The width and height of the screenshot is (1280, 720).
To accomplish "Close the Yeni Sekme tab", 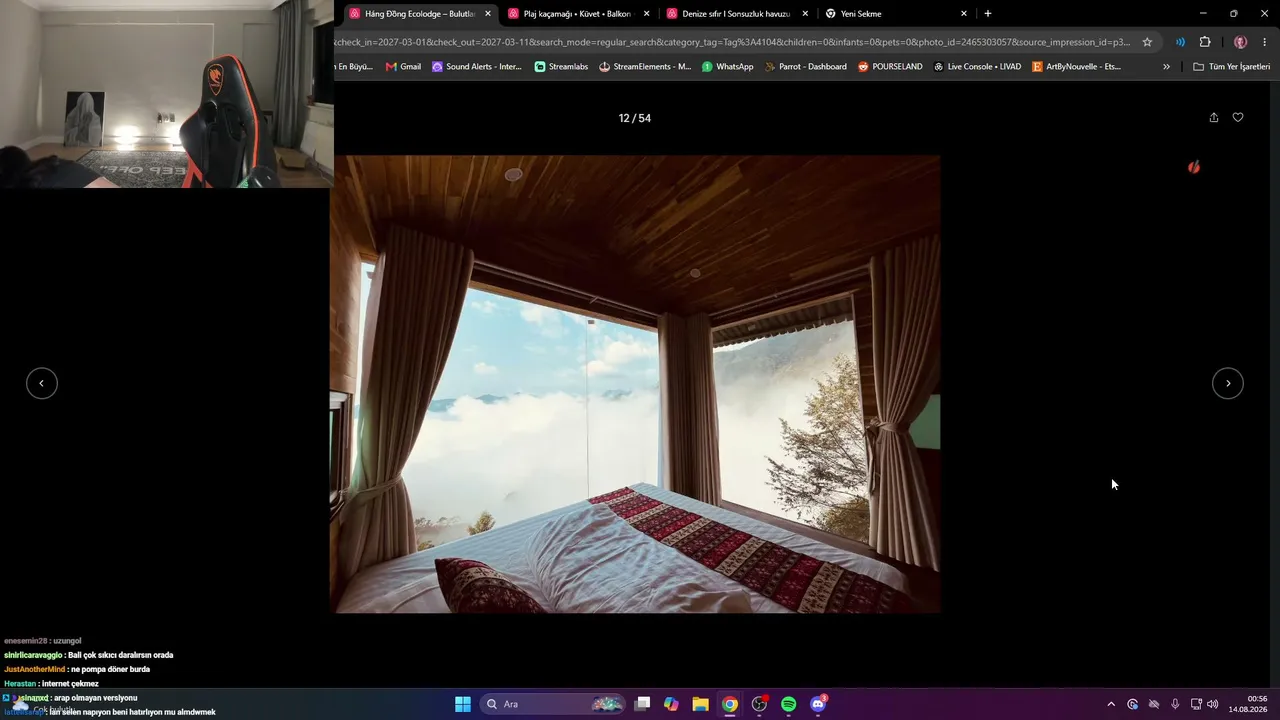I will point(964,14).
